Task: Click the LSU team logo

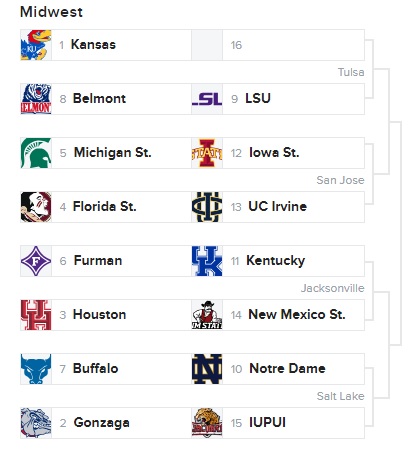Action: pos(207,99)
